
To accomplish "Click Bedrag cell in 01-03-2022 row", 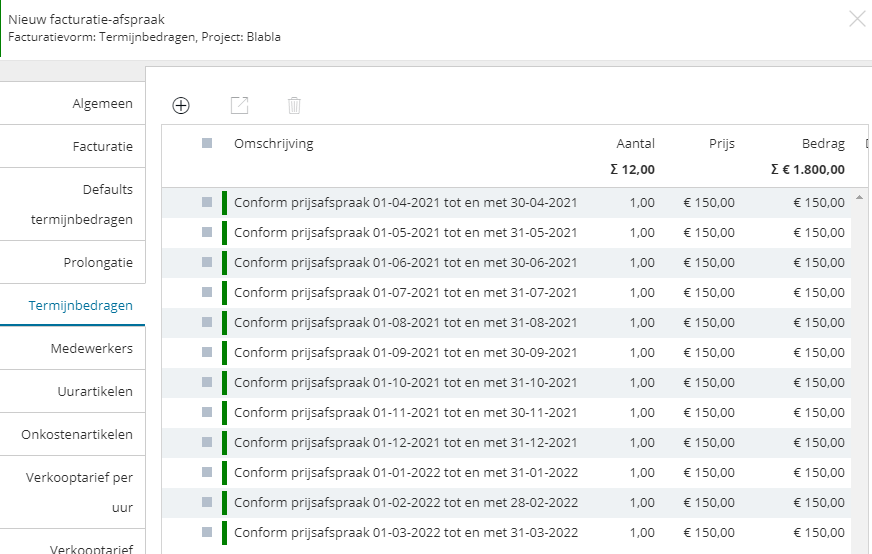I will pos(819,533).
